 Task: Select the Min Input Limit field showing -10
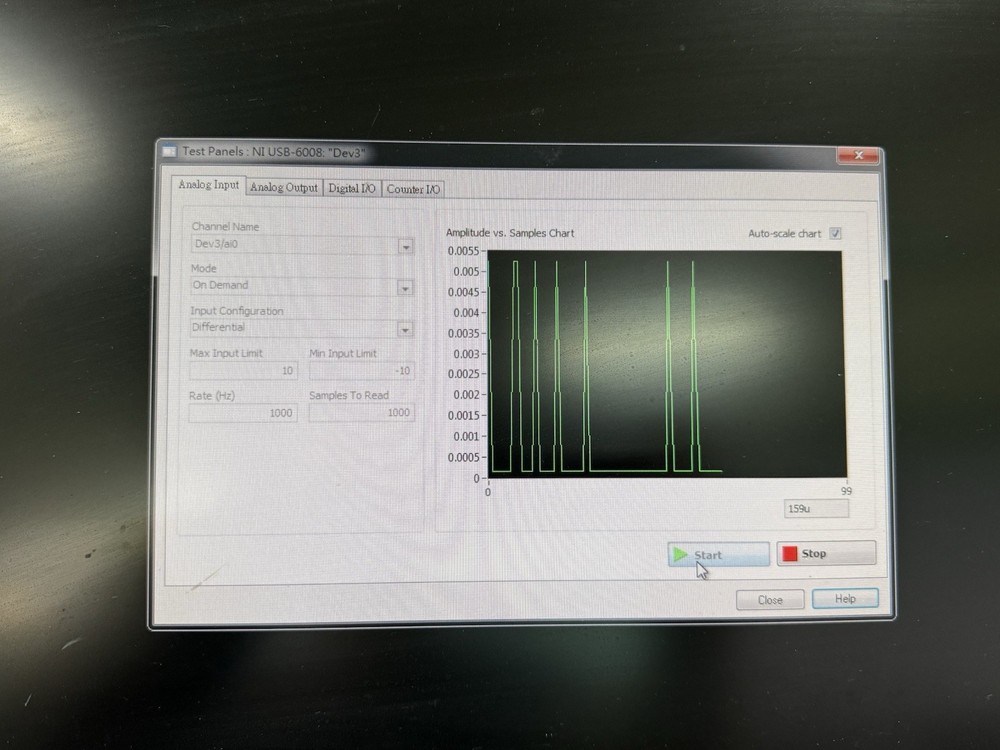(361, 371)
